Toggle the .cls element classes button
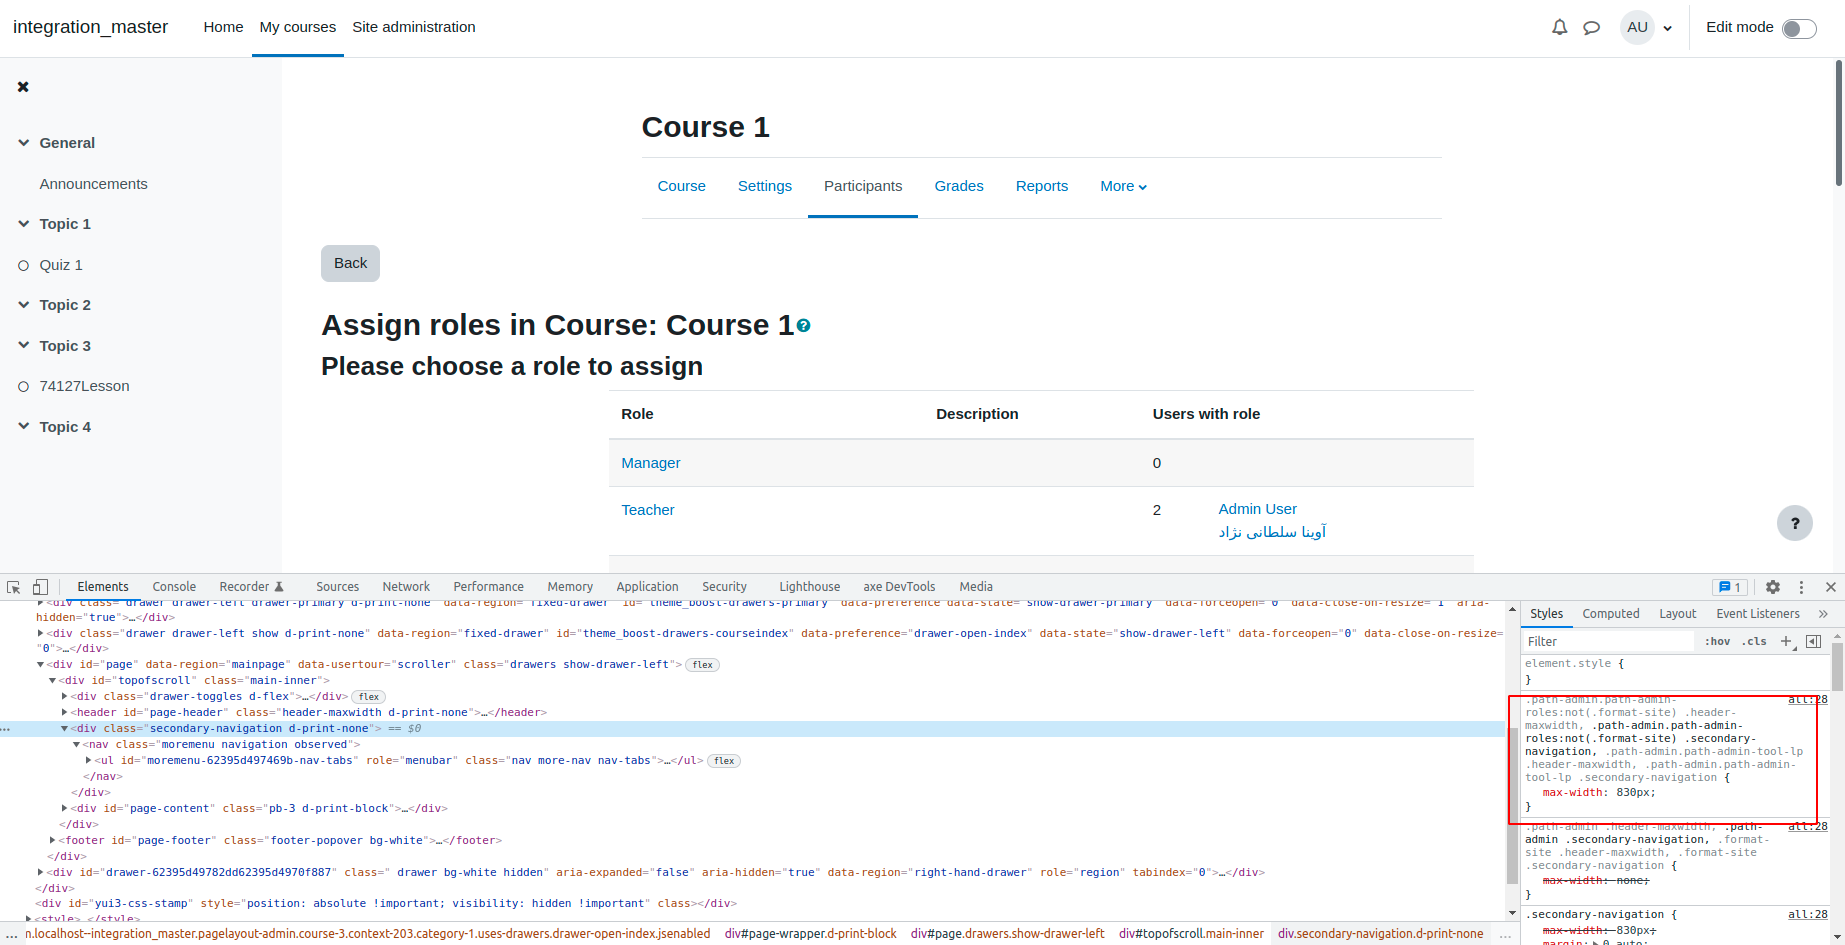1845x945 pixels. click(x=1754, y=642)
